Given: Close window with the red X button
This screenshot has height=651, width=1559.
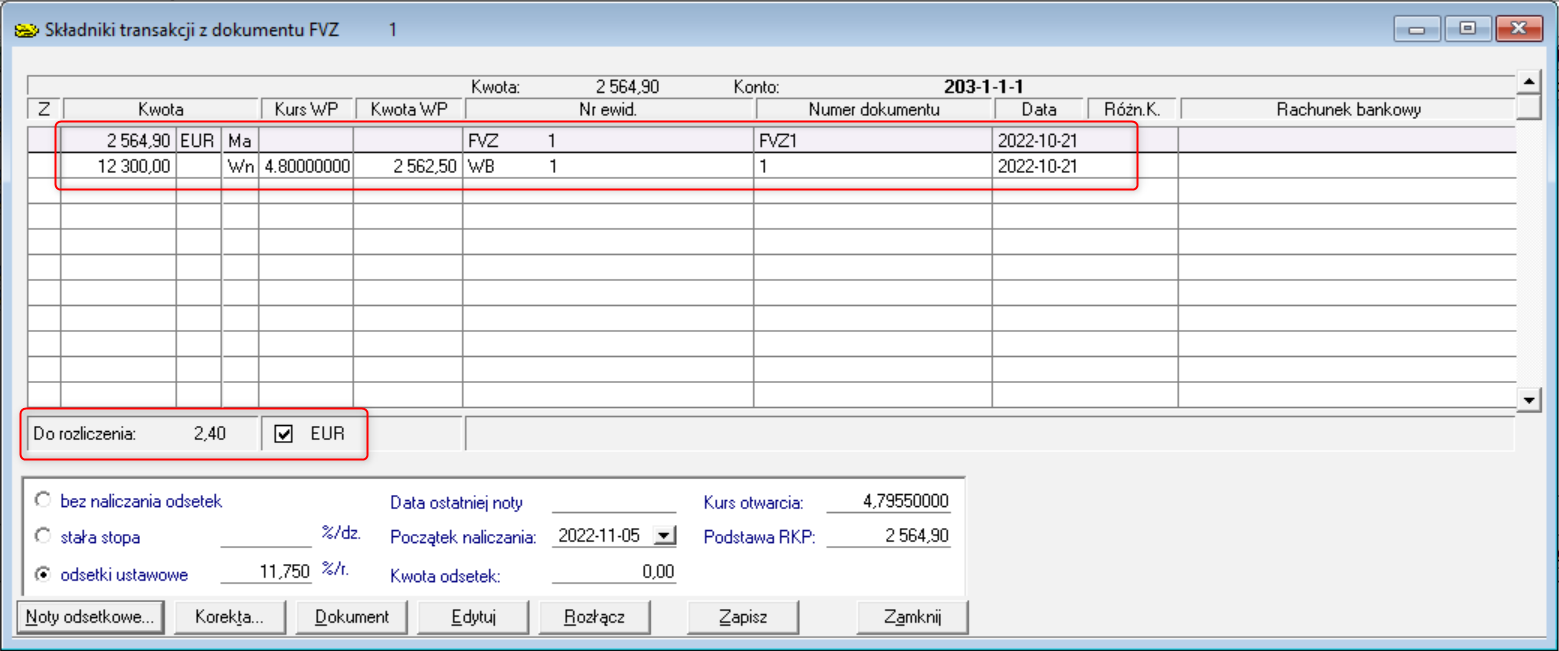Looking at the screenshot, I should 1519,29.
